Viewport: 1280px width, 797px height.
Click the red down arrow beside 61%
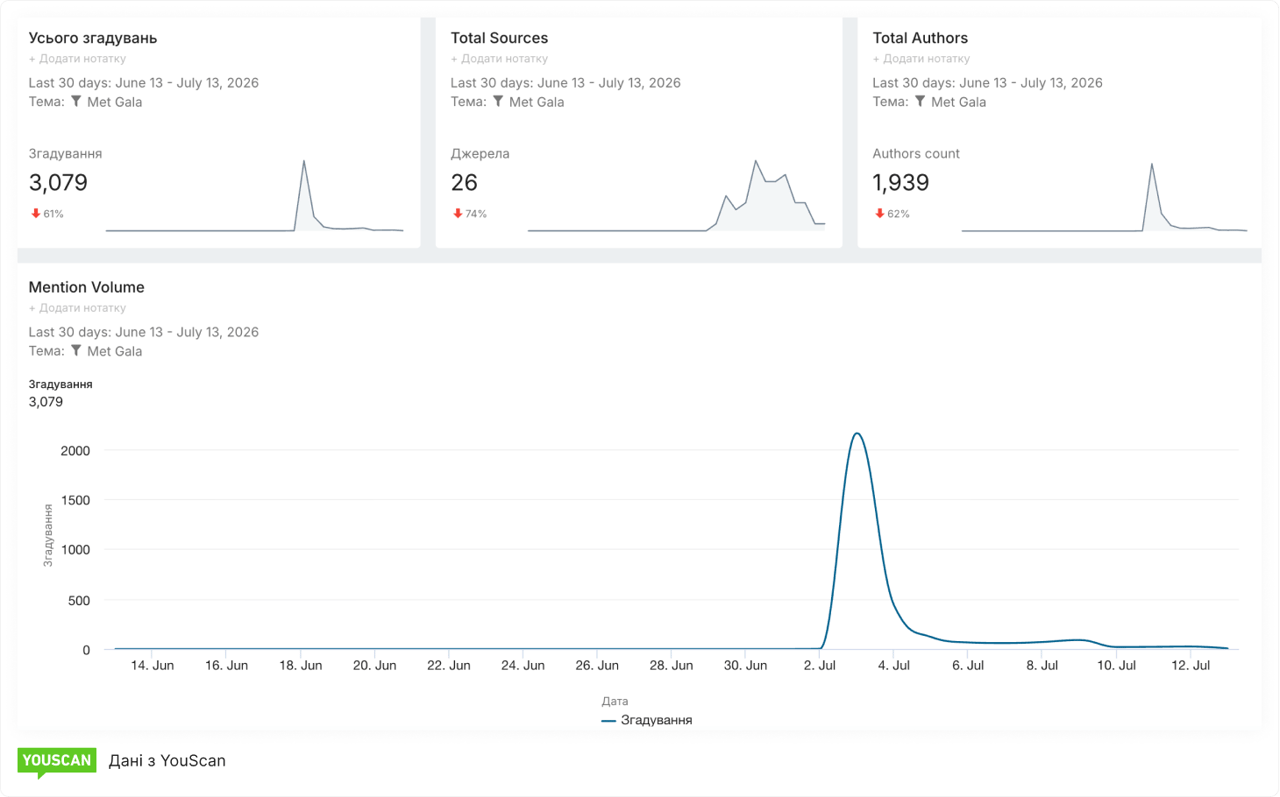(36, 213)
